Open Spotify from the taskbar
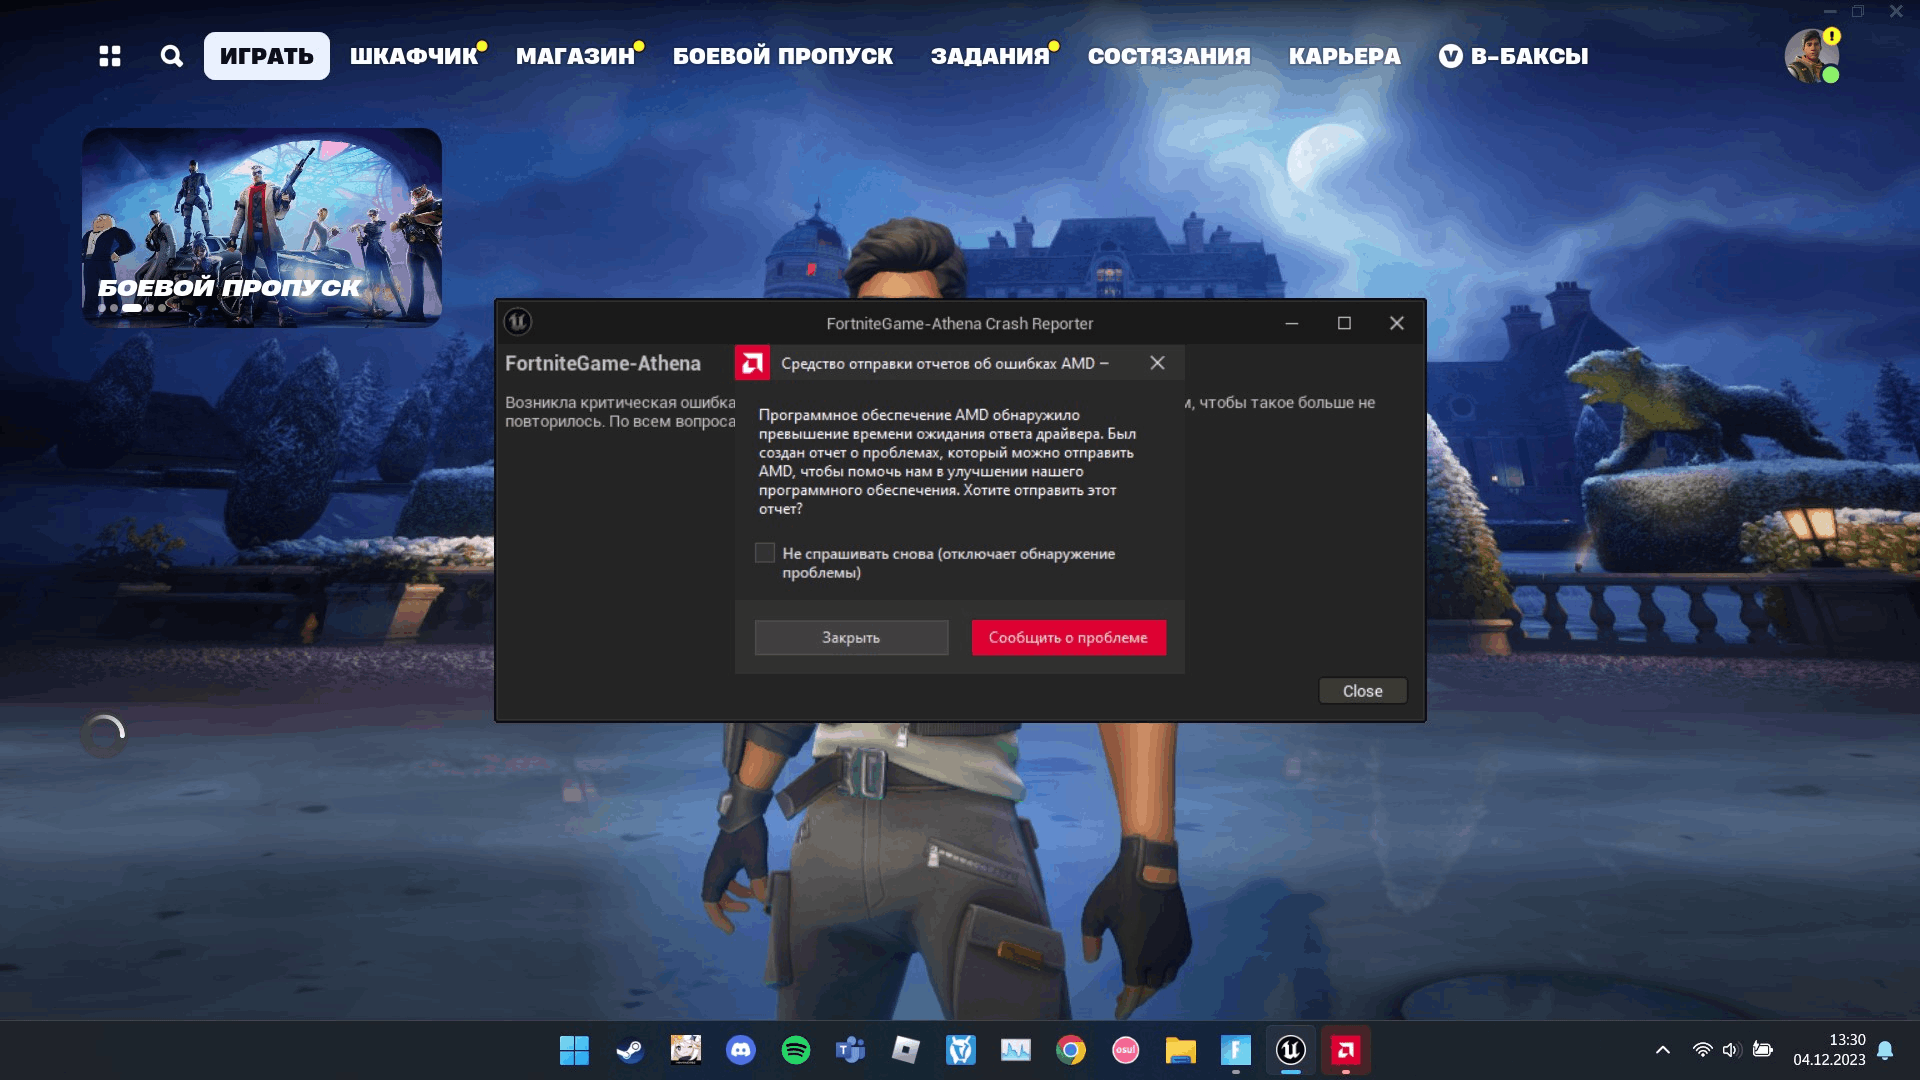Image resolution: width=1920 pixels, height=1080 pixels. coord(796,1050)
